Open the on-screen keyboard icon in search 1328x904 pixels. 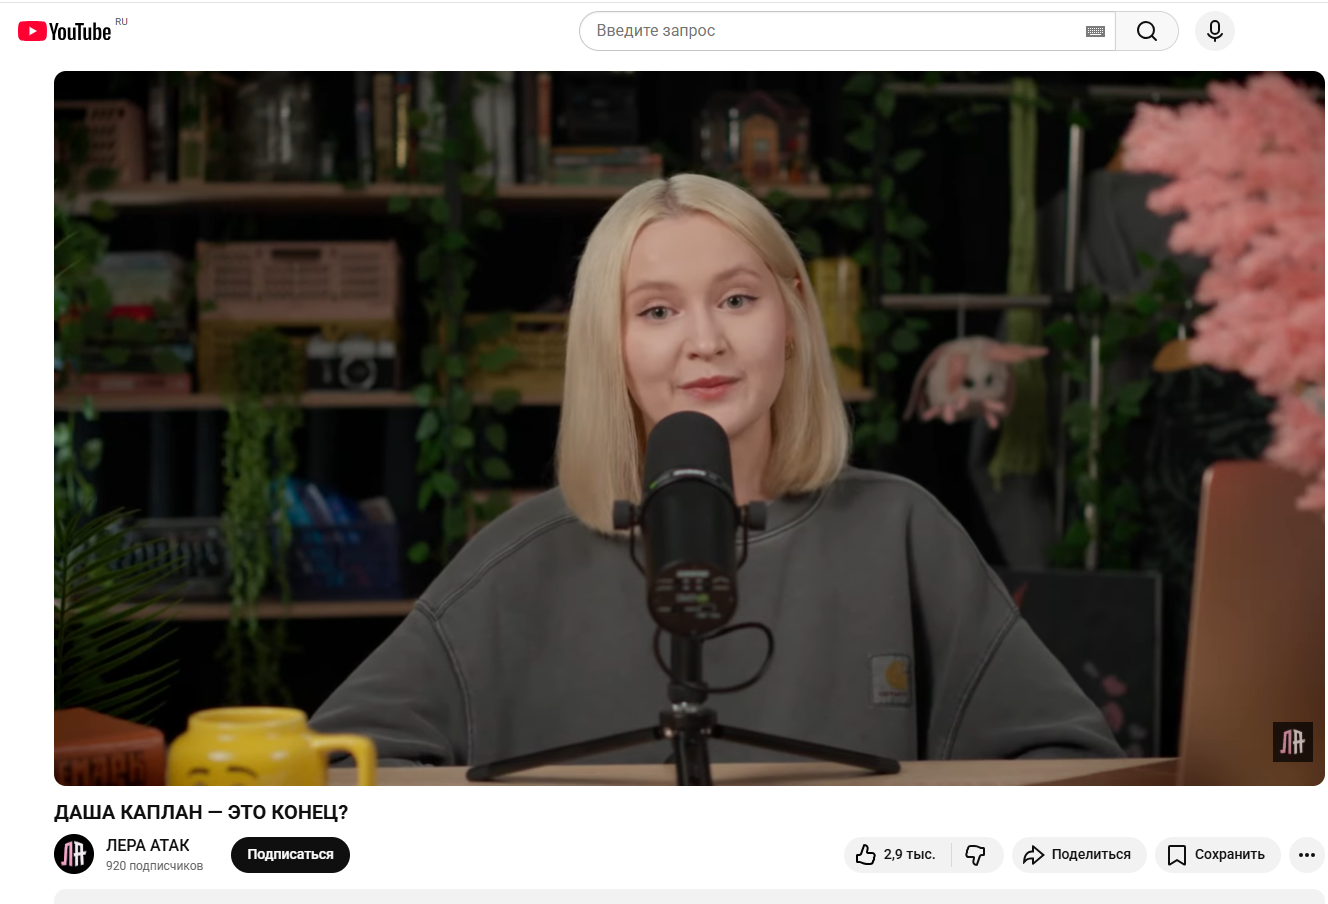tap(1095, 31)
